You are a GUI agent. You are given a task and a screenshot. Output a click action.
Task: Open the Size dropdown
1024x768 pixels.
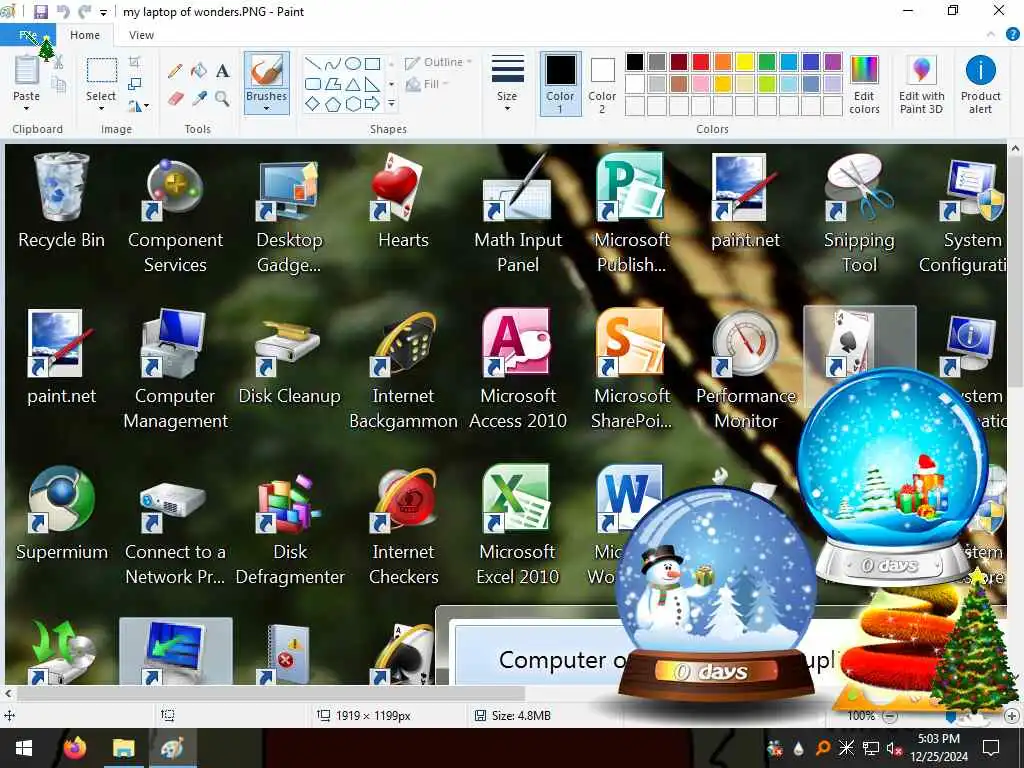[x=507, y=84]
